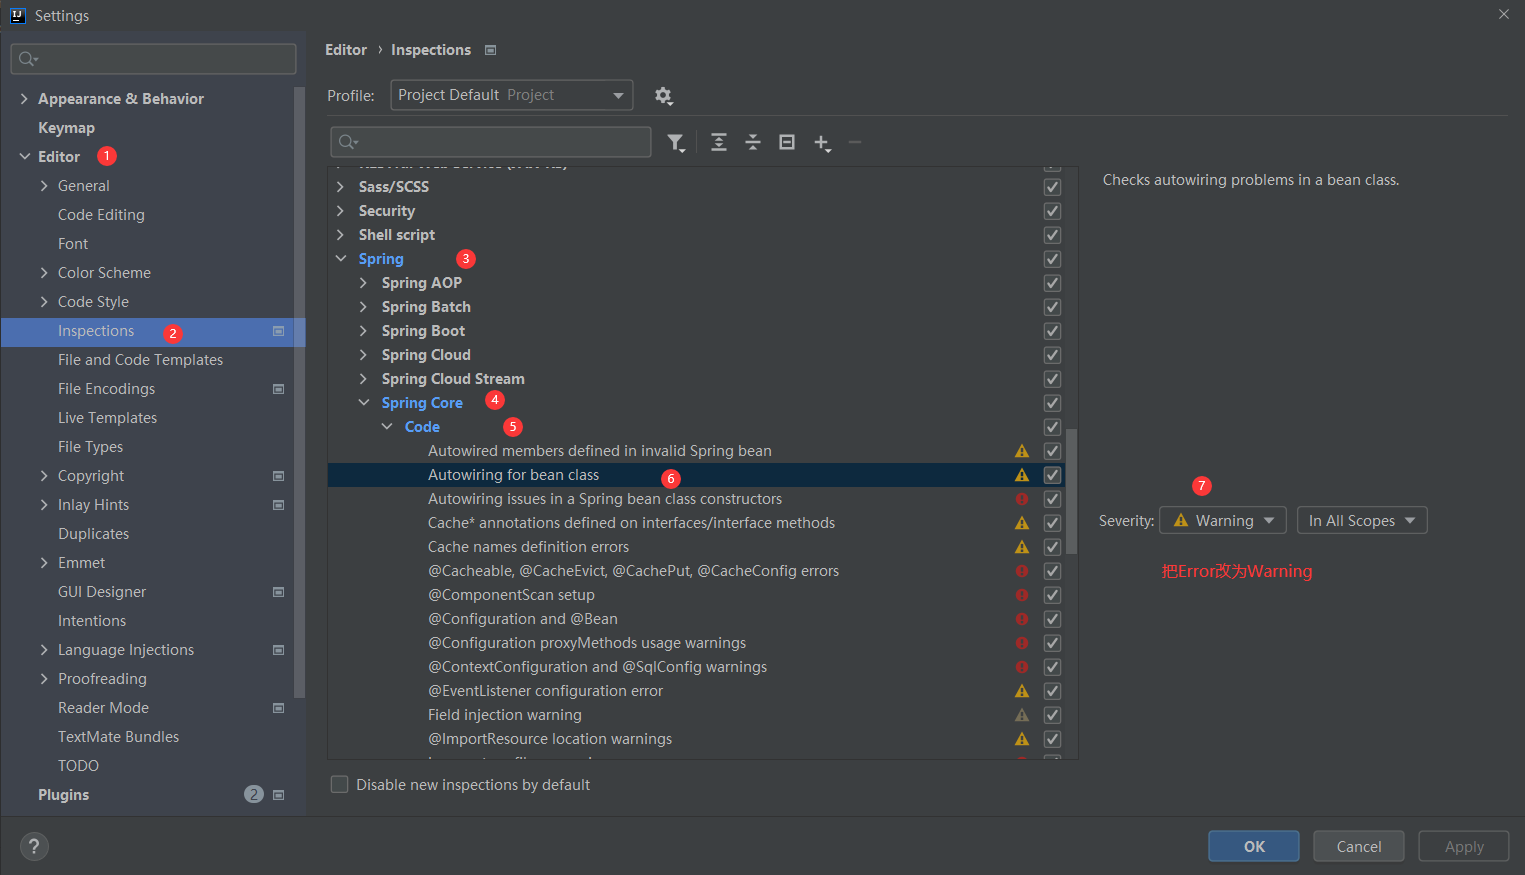The height and width of the screenshot is (875, 1525).
Task: Click the filter inspections funnel icon
Action: click(676, 143)
